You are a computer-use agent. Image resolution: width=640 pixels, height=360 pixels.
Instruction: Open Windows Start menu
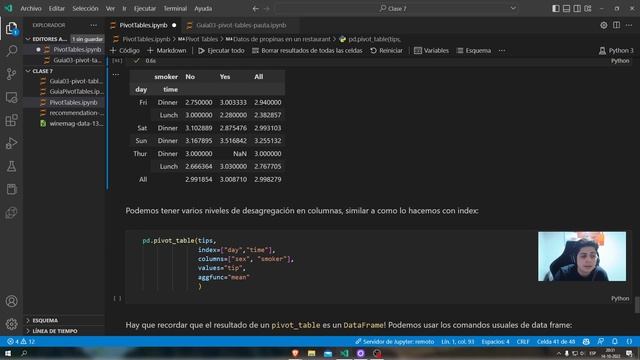8,353
